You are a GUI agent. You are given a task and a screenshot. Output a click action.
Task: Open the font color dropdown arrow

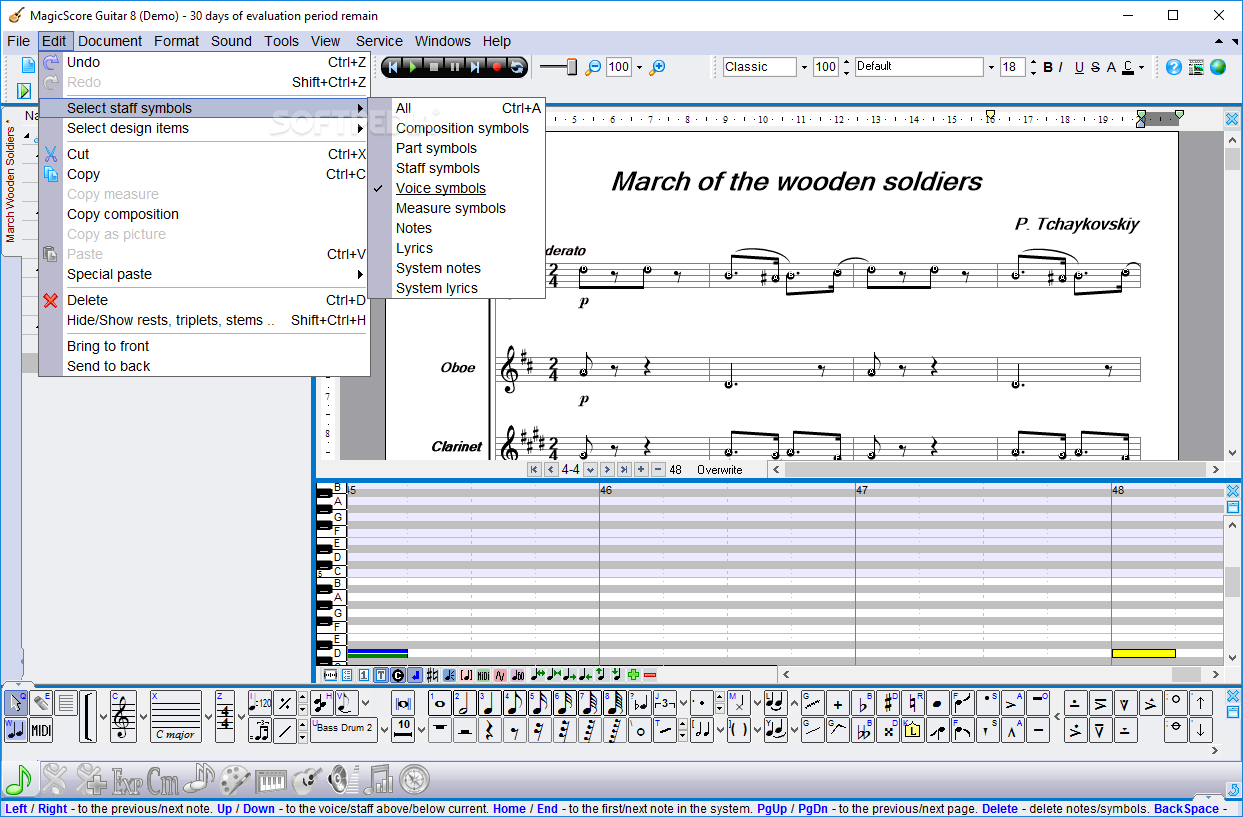point(1141,67)
